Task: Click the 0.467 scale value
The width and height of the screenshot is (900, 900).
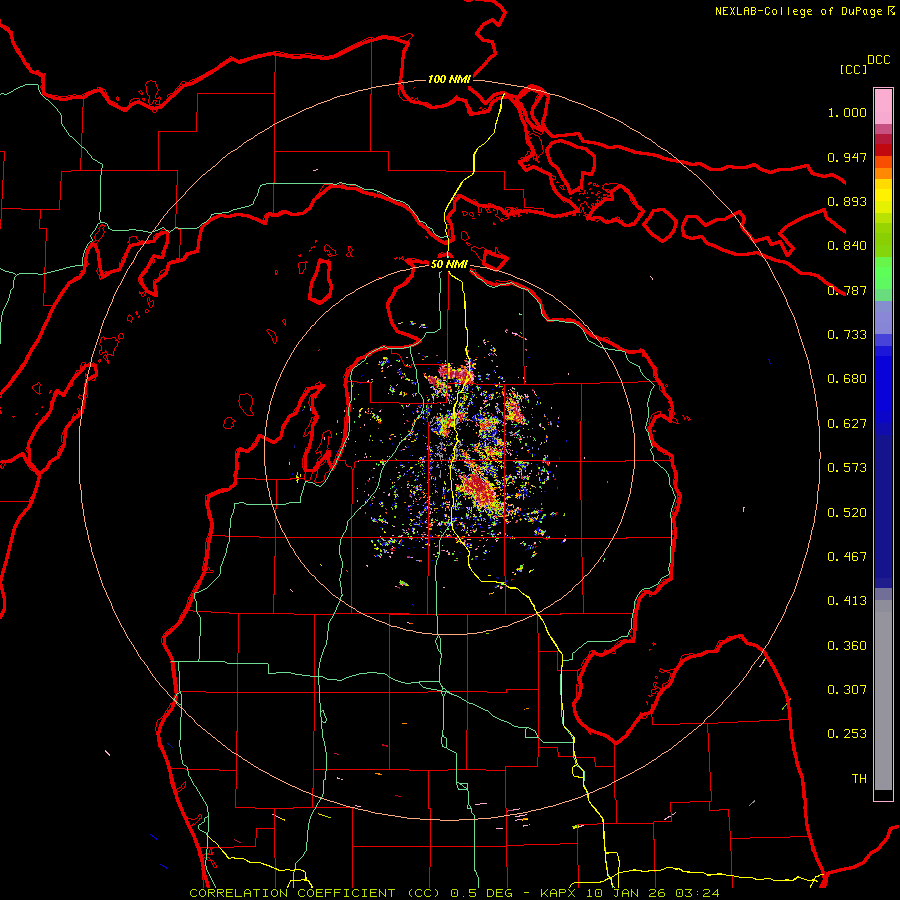Action: coord(847,557)
